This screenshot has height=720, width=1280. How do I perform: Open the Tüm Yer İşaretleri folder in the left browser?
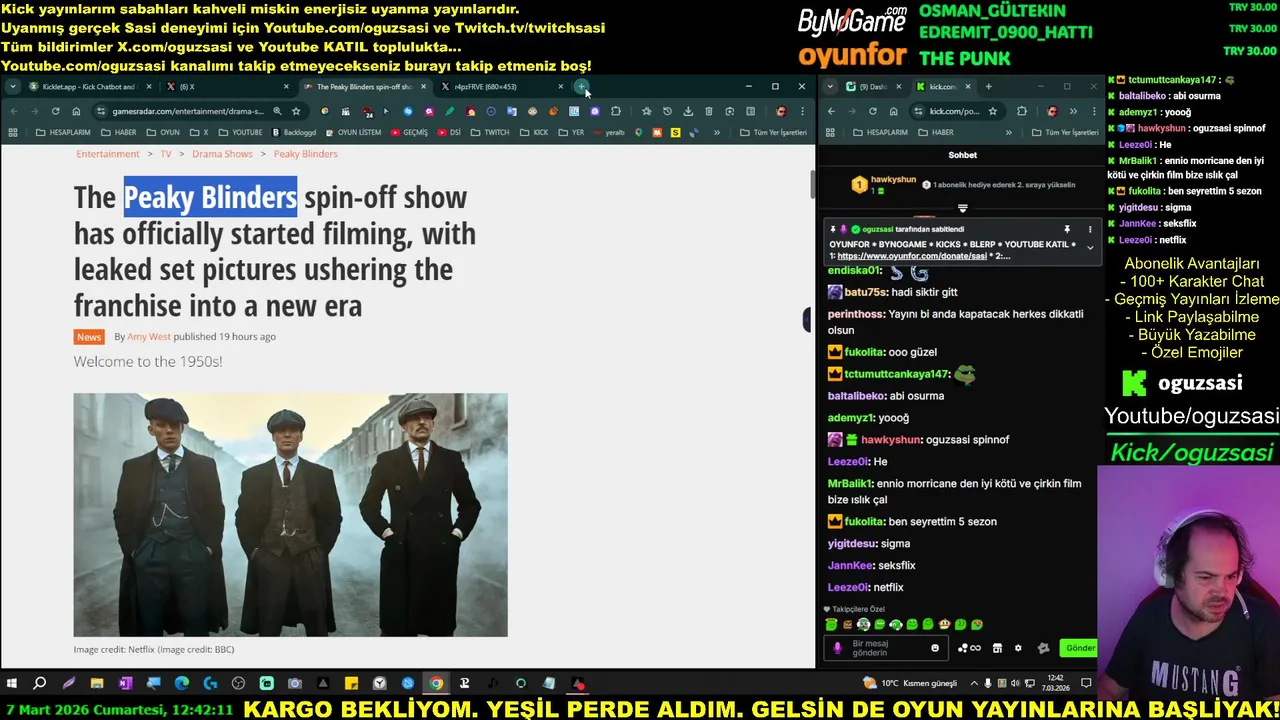click(x=773, y=132)
